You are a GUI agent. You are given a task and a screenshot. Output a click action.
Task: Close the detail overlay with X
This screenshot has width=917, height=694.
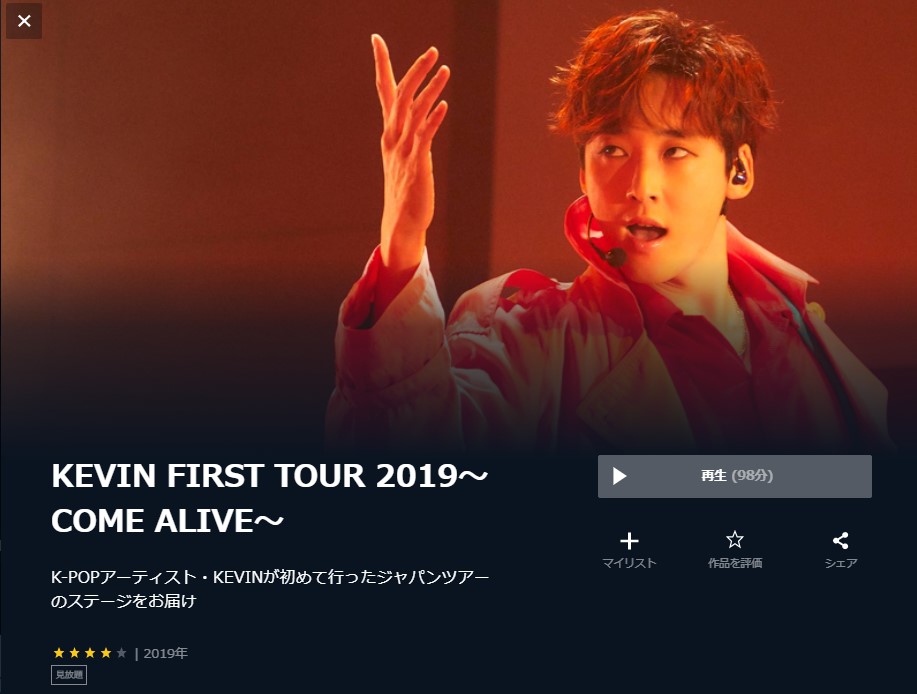tap(24, 21)
